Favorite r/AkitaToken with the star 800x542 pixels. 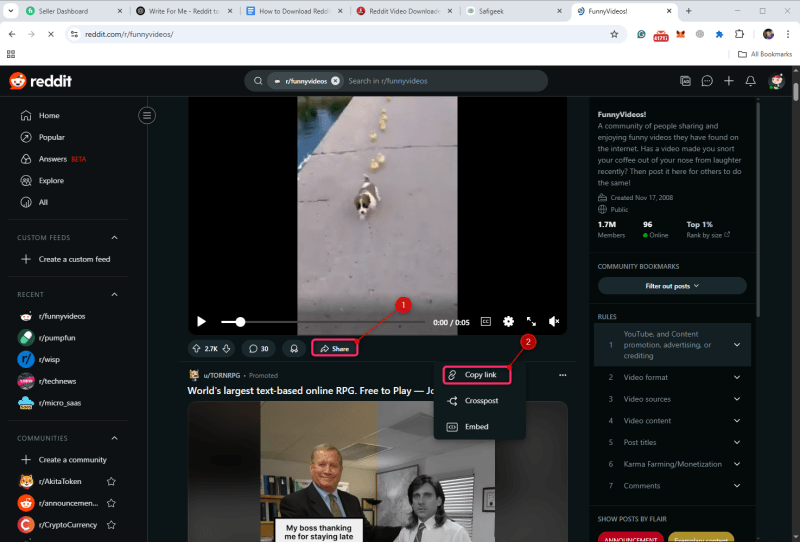click(x=111, y=481)
